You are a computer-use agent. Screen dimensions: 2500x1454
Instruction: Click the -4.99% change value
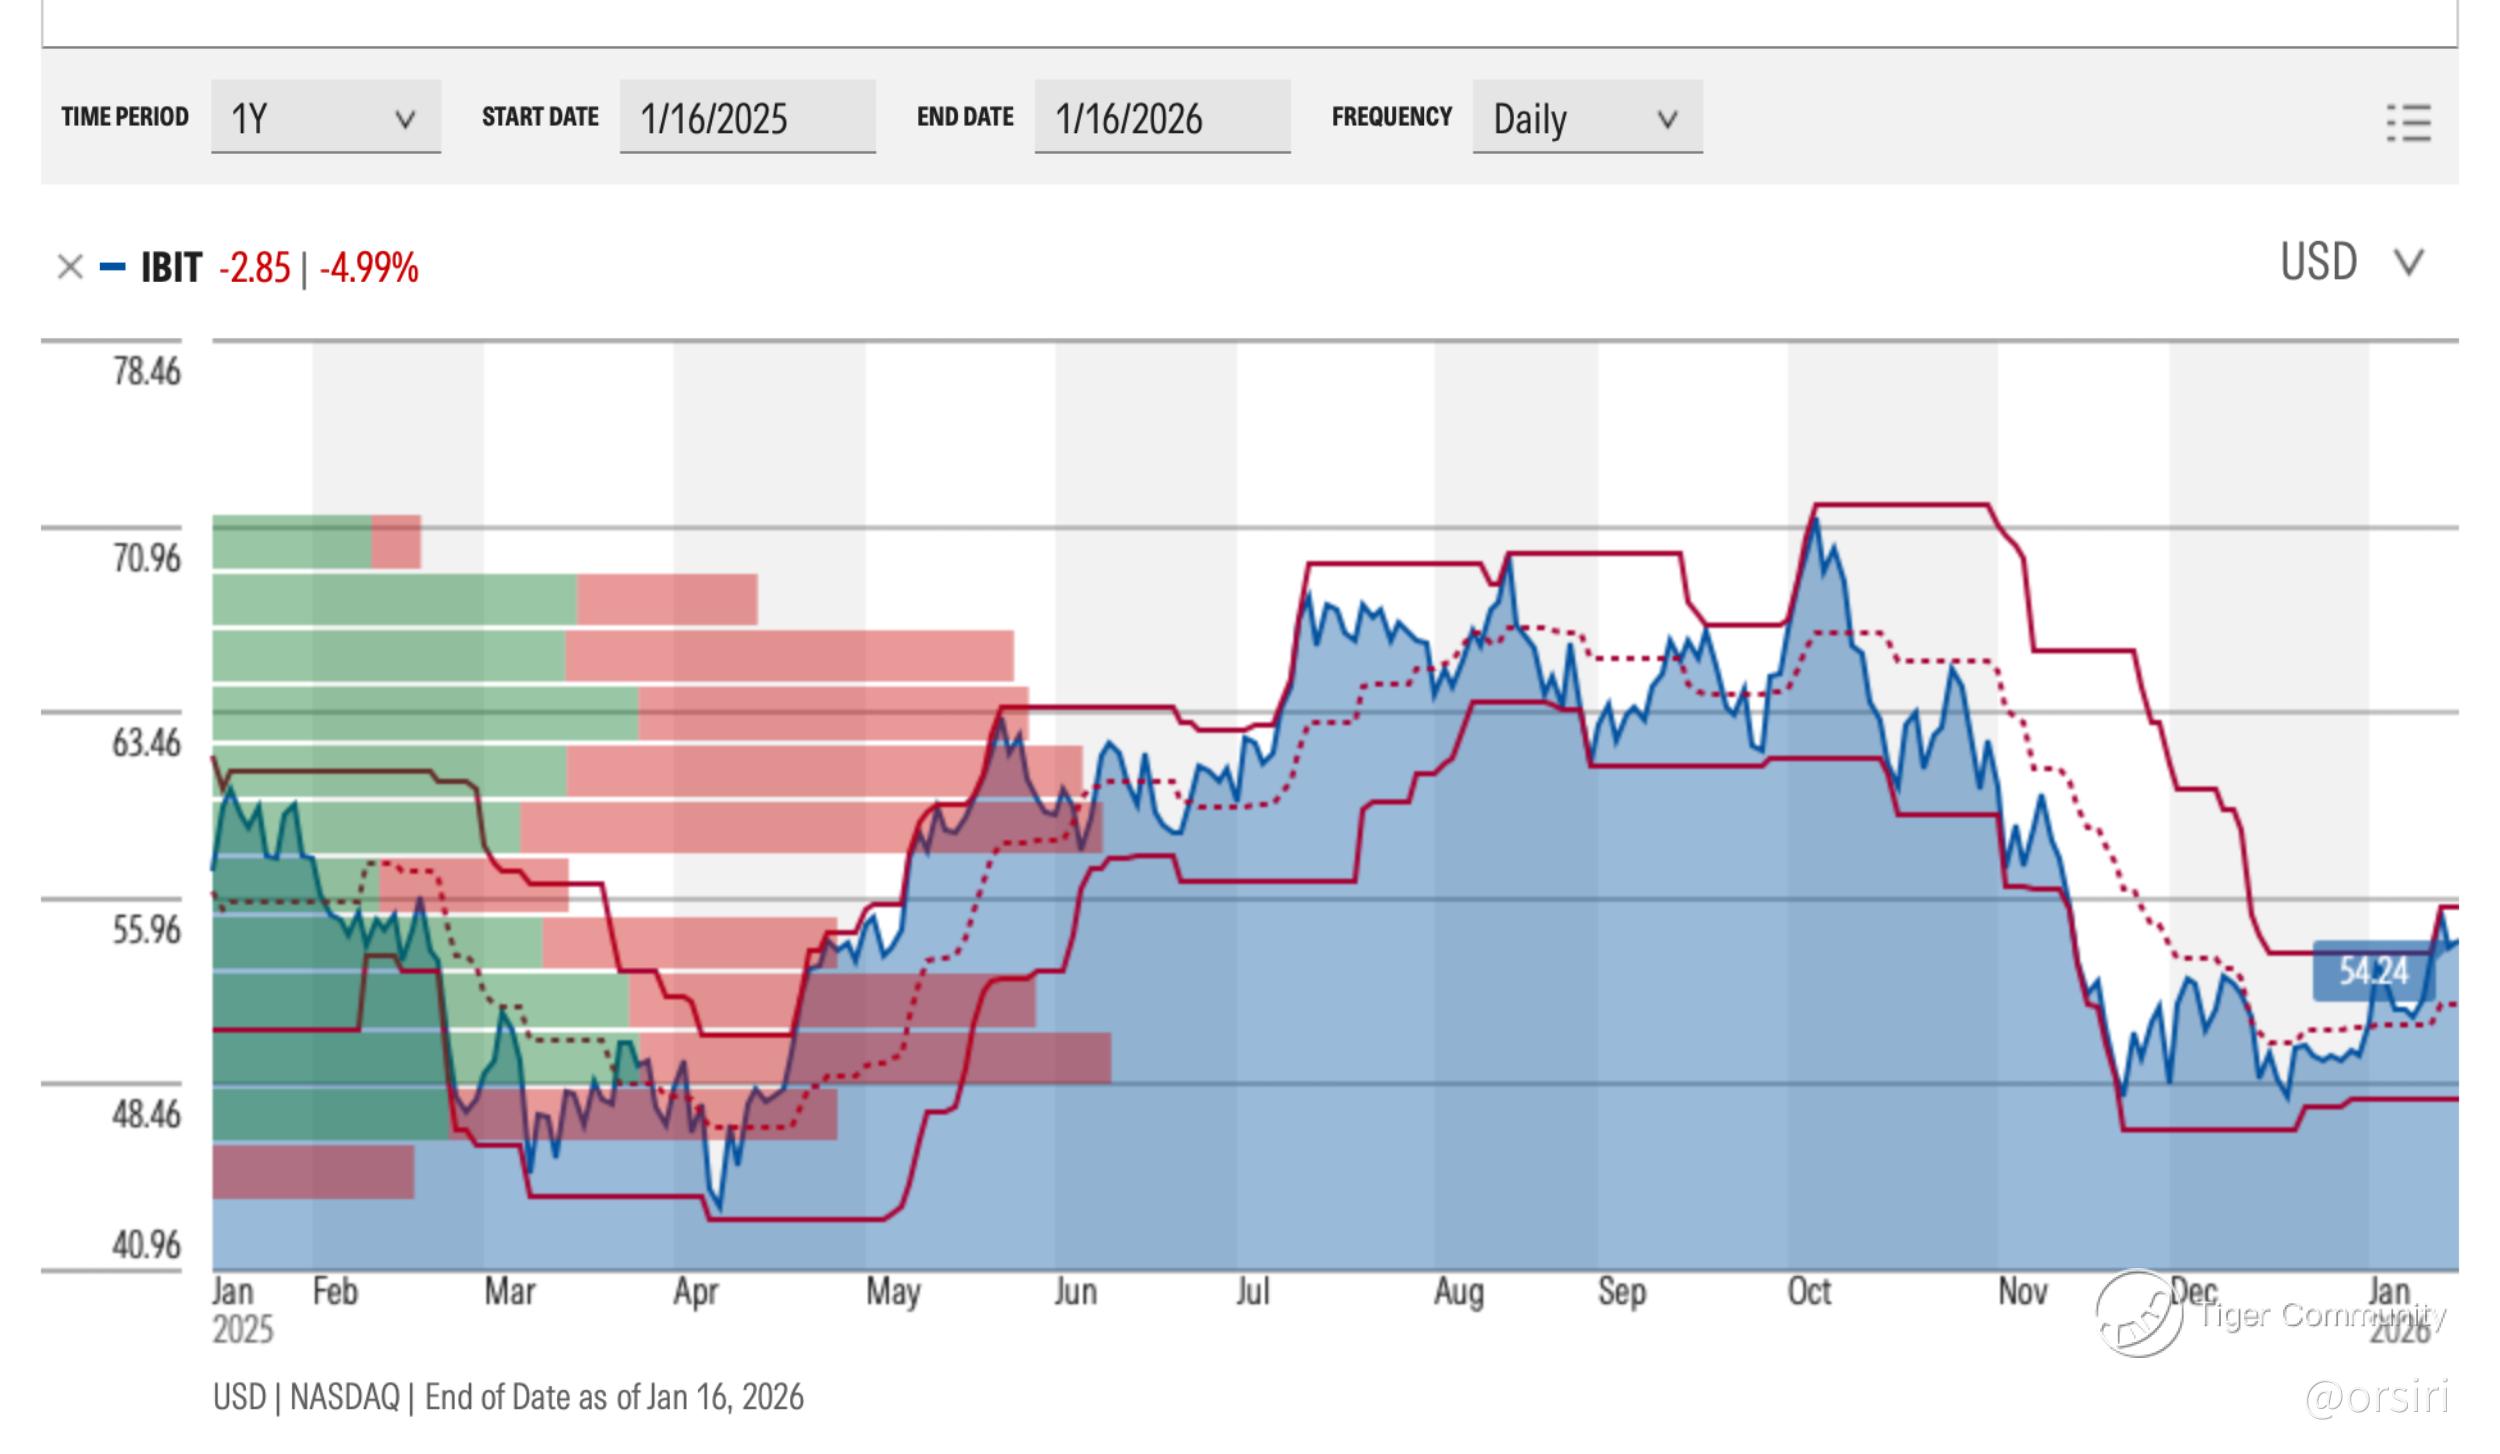[x=368, y=268]
